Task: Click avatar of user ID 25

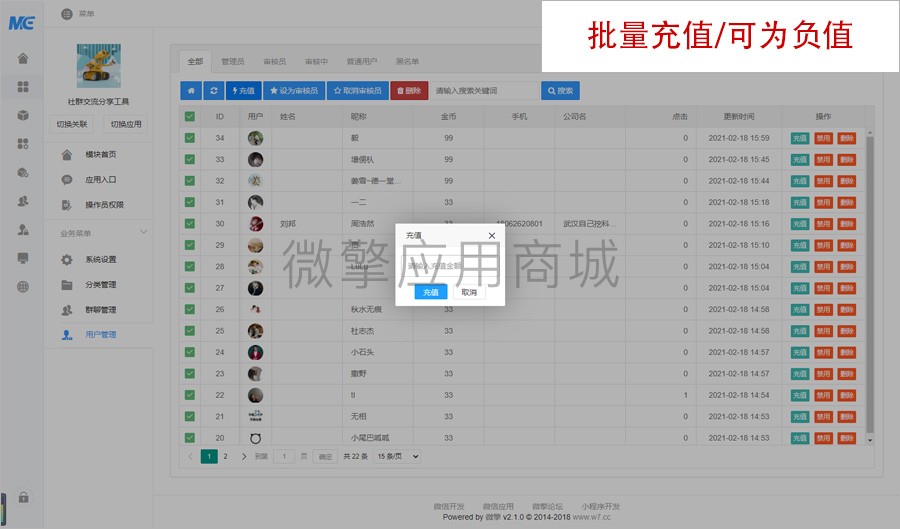Action: click(255, 330)
